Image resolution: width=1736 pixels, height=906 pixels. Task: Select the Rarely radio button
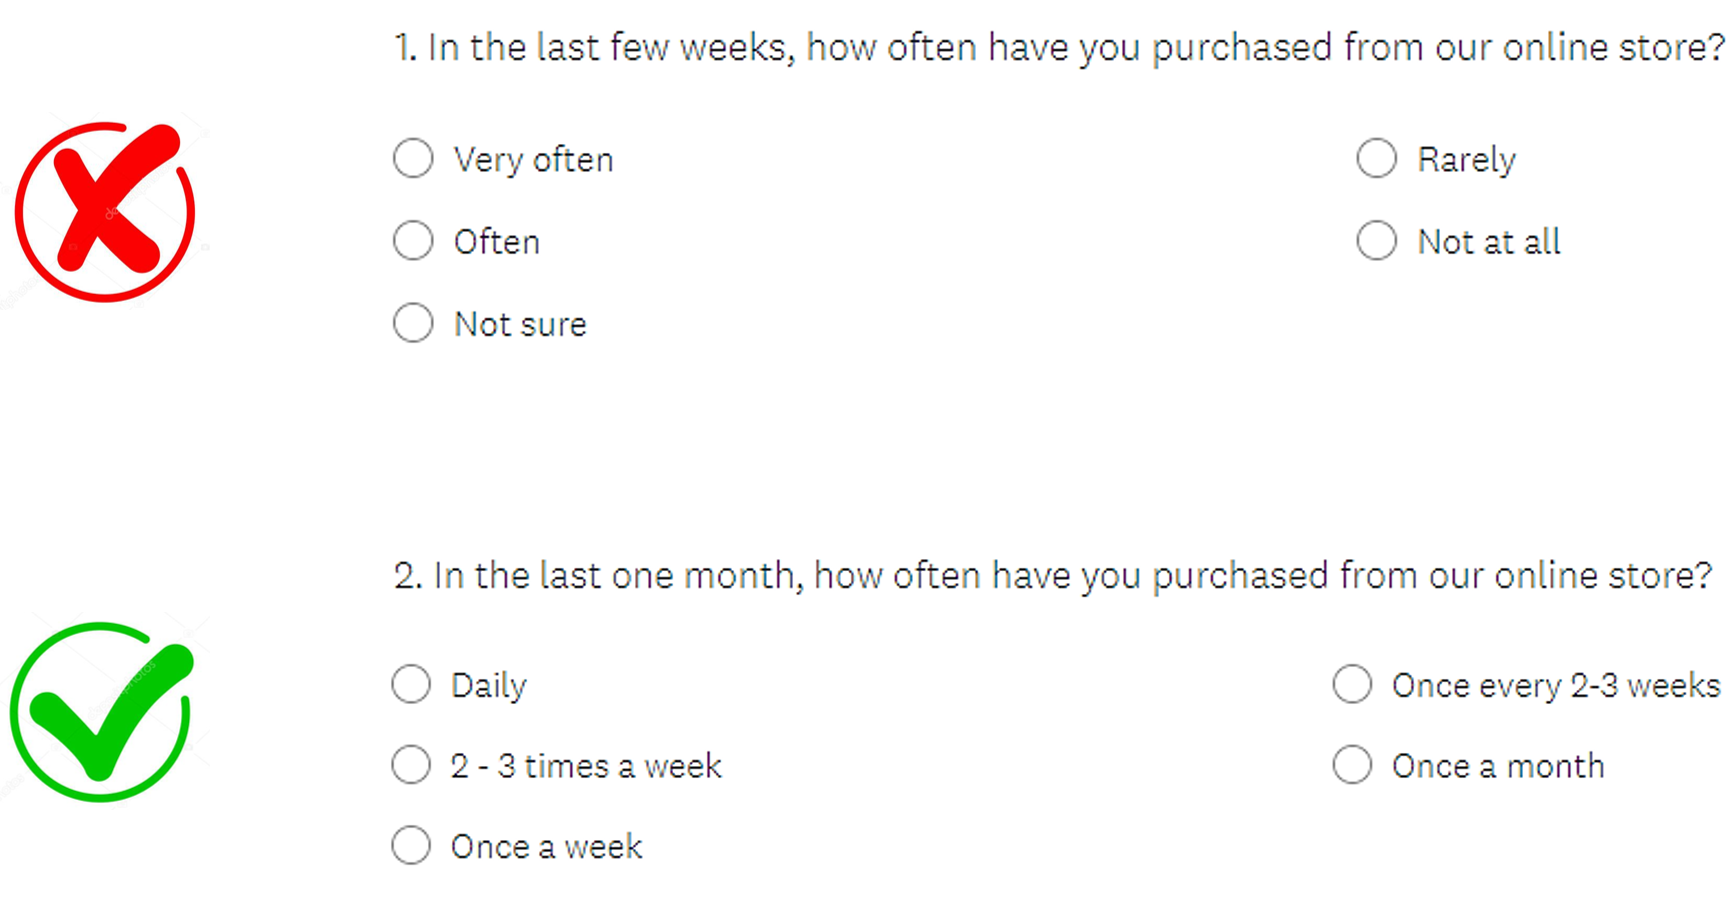point(1377,158)
